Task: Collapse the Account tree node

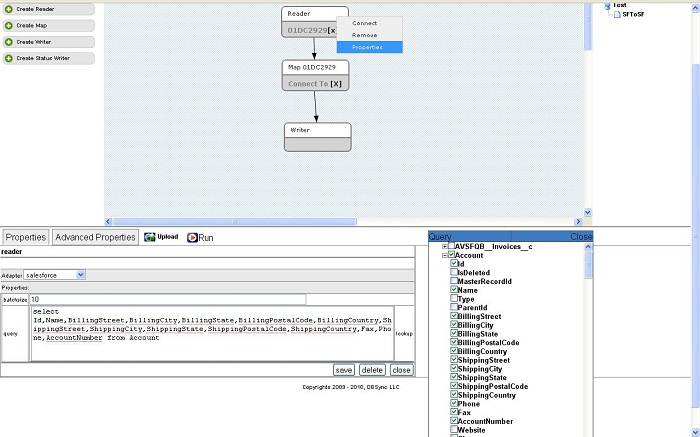Action: click(x=445, y=255)
